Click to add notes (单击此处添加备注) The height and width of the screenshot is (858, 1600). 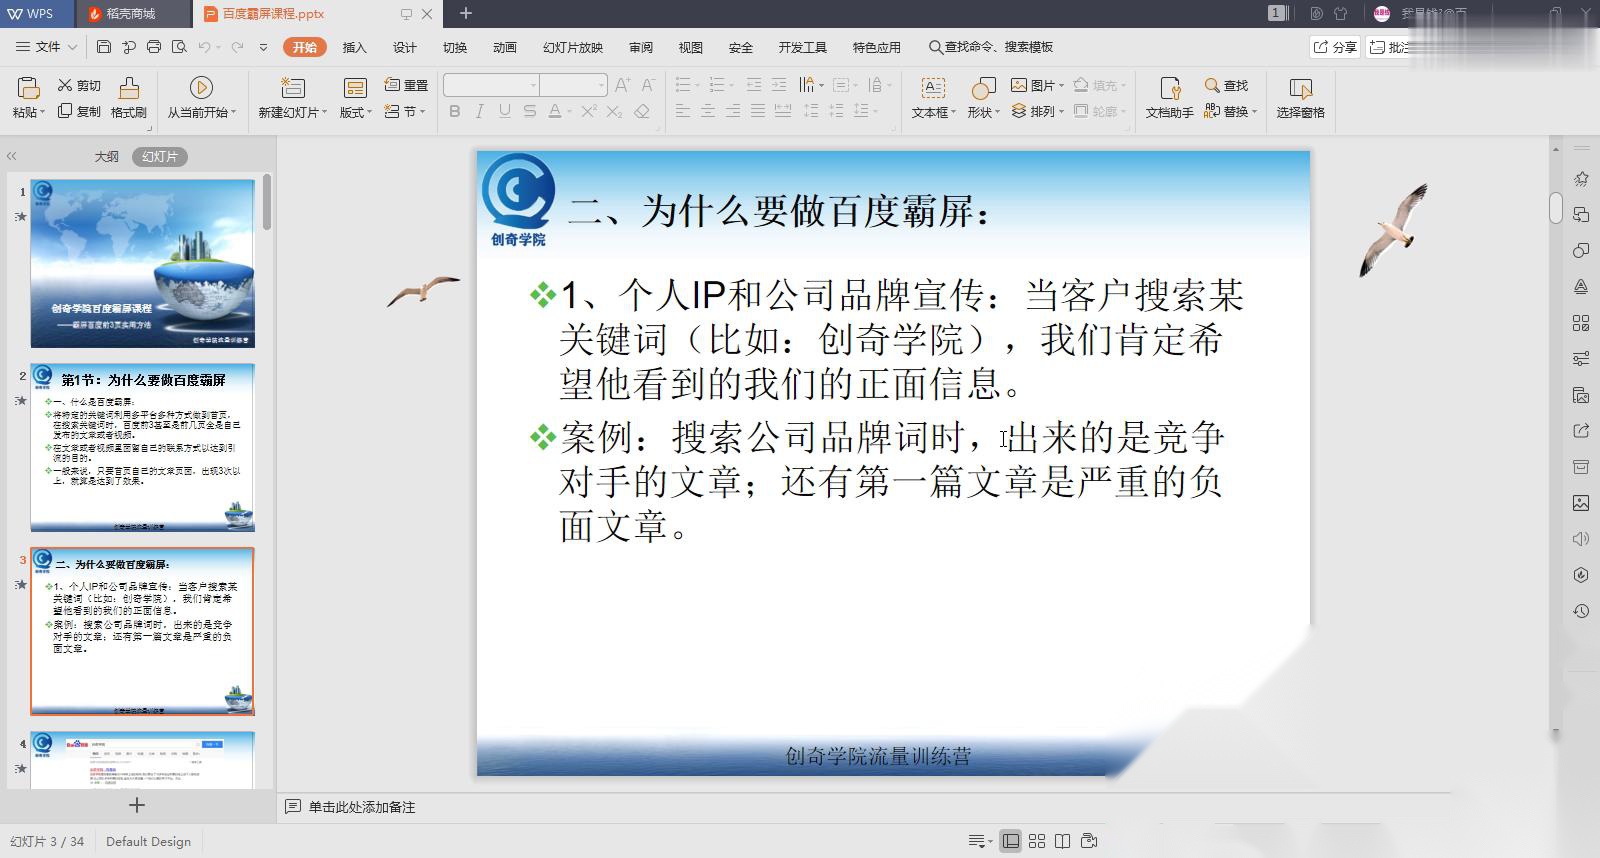pyautogui.click(x=361, y=807)
